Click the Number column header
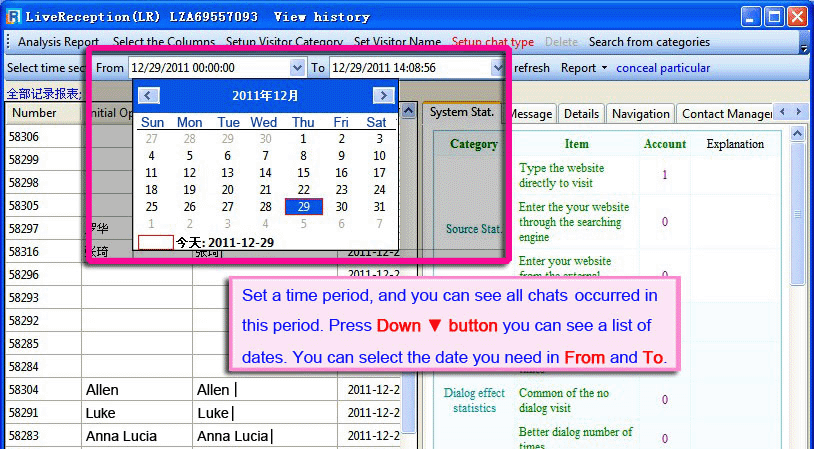Image resolution: width=814 pixels, height=449 pixels. click(43, 113)
